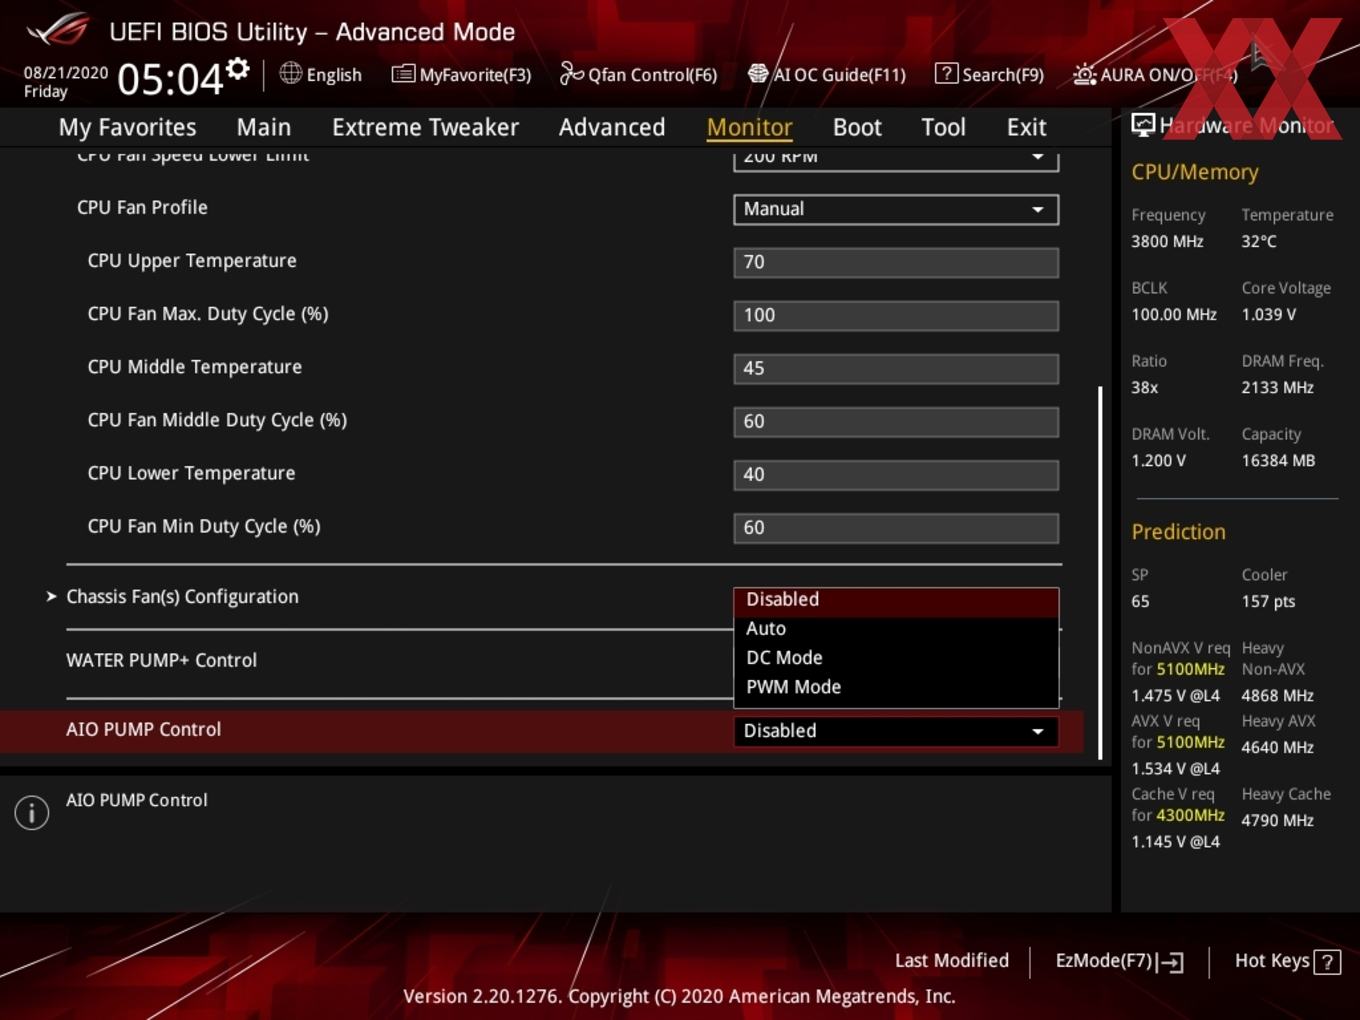Click 157 pts cooler value

(x=1268, y=602)
